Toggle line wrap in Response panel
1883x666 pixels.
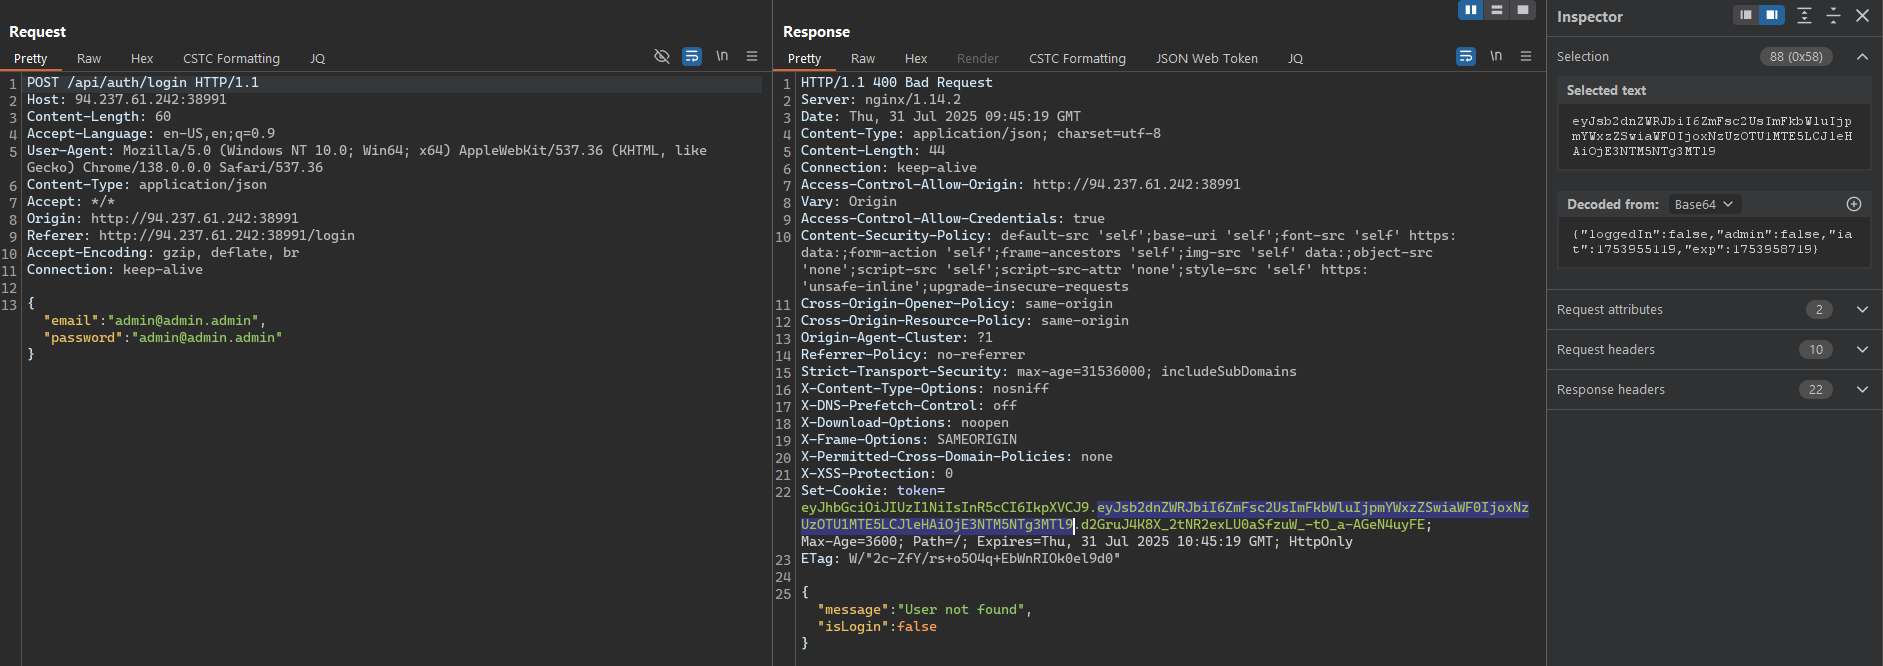[x=1466, y=56]
